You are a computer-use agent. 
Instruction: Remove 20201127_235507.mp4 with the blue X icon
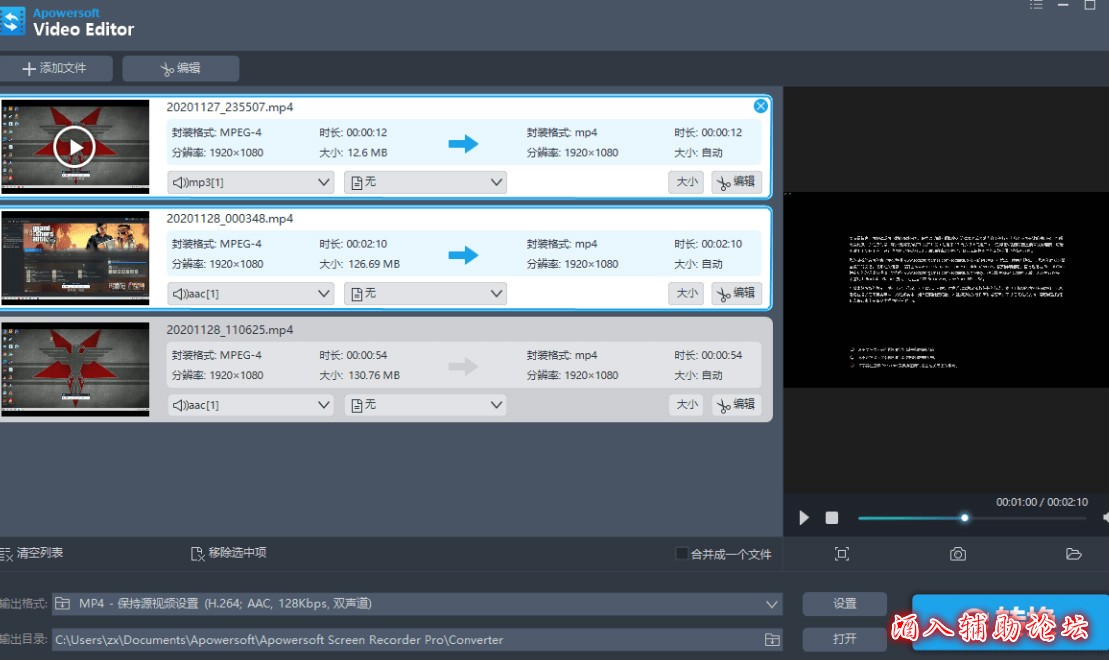[x=761, y=106]
